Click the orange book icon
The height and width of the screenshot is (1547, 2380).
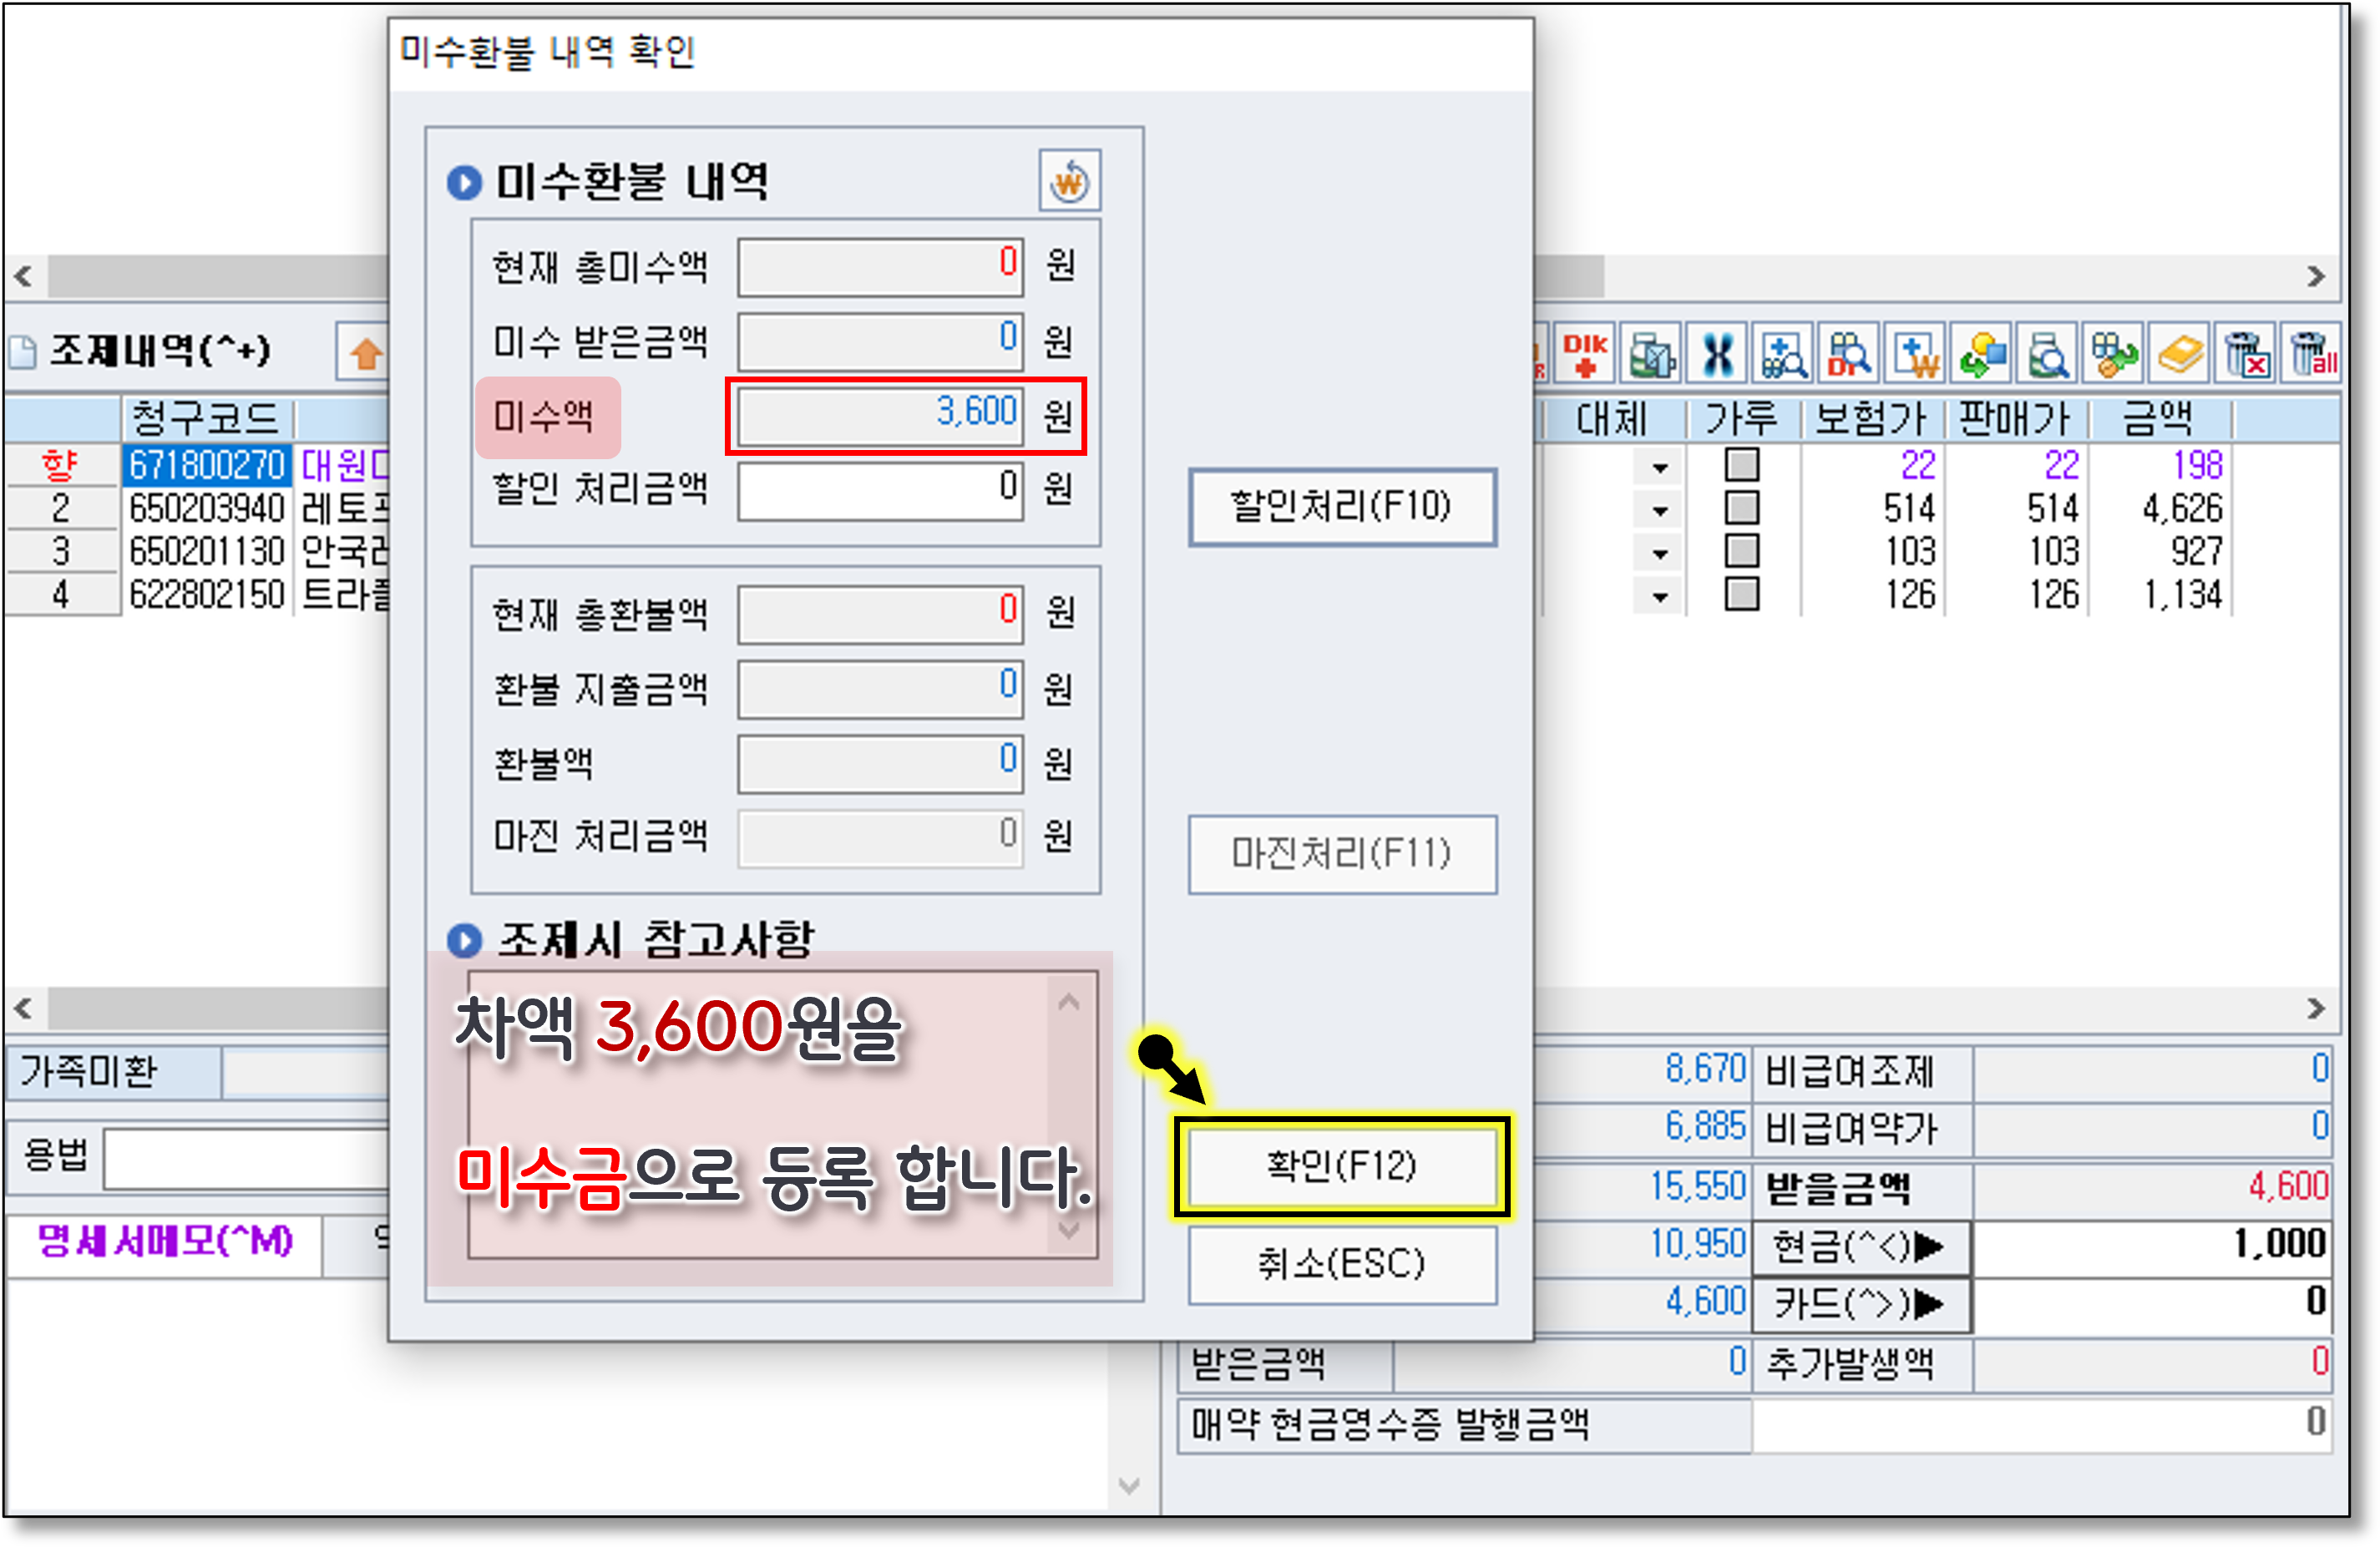tap(2180, 354)
